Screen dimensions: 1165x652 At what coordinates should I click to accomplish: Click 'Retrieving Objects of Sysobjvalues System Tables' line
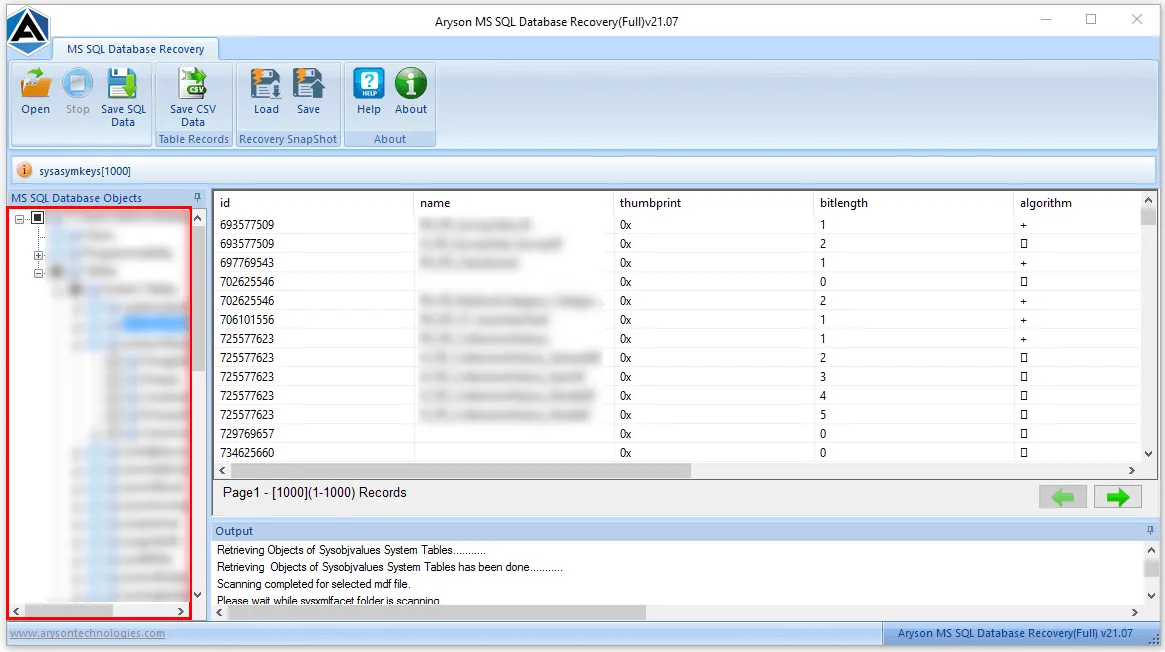351,550
